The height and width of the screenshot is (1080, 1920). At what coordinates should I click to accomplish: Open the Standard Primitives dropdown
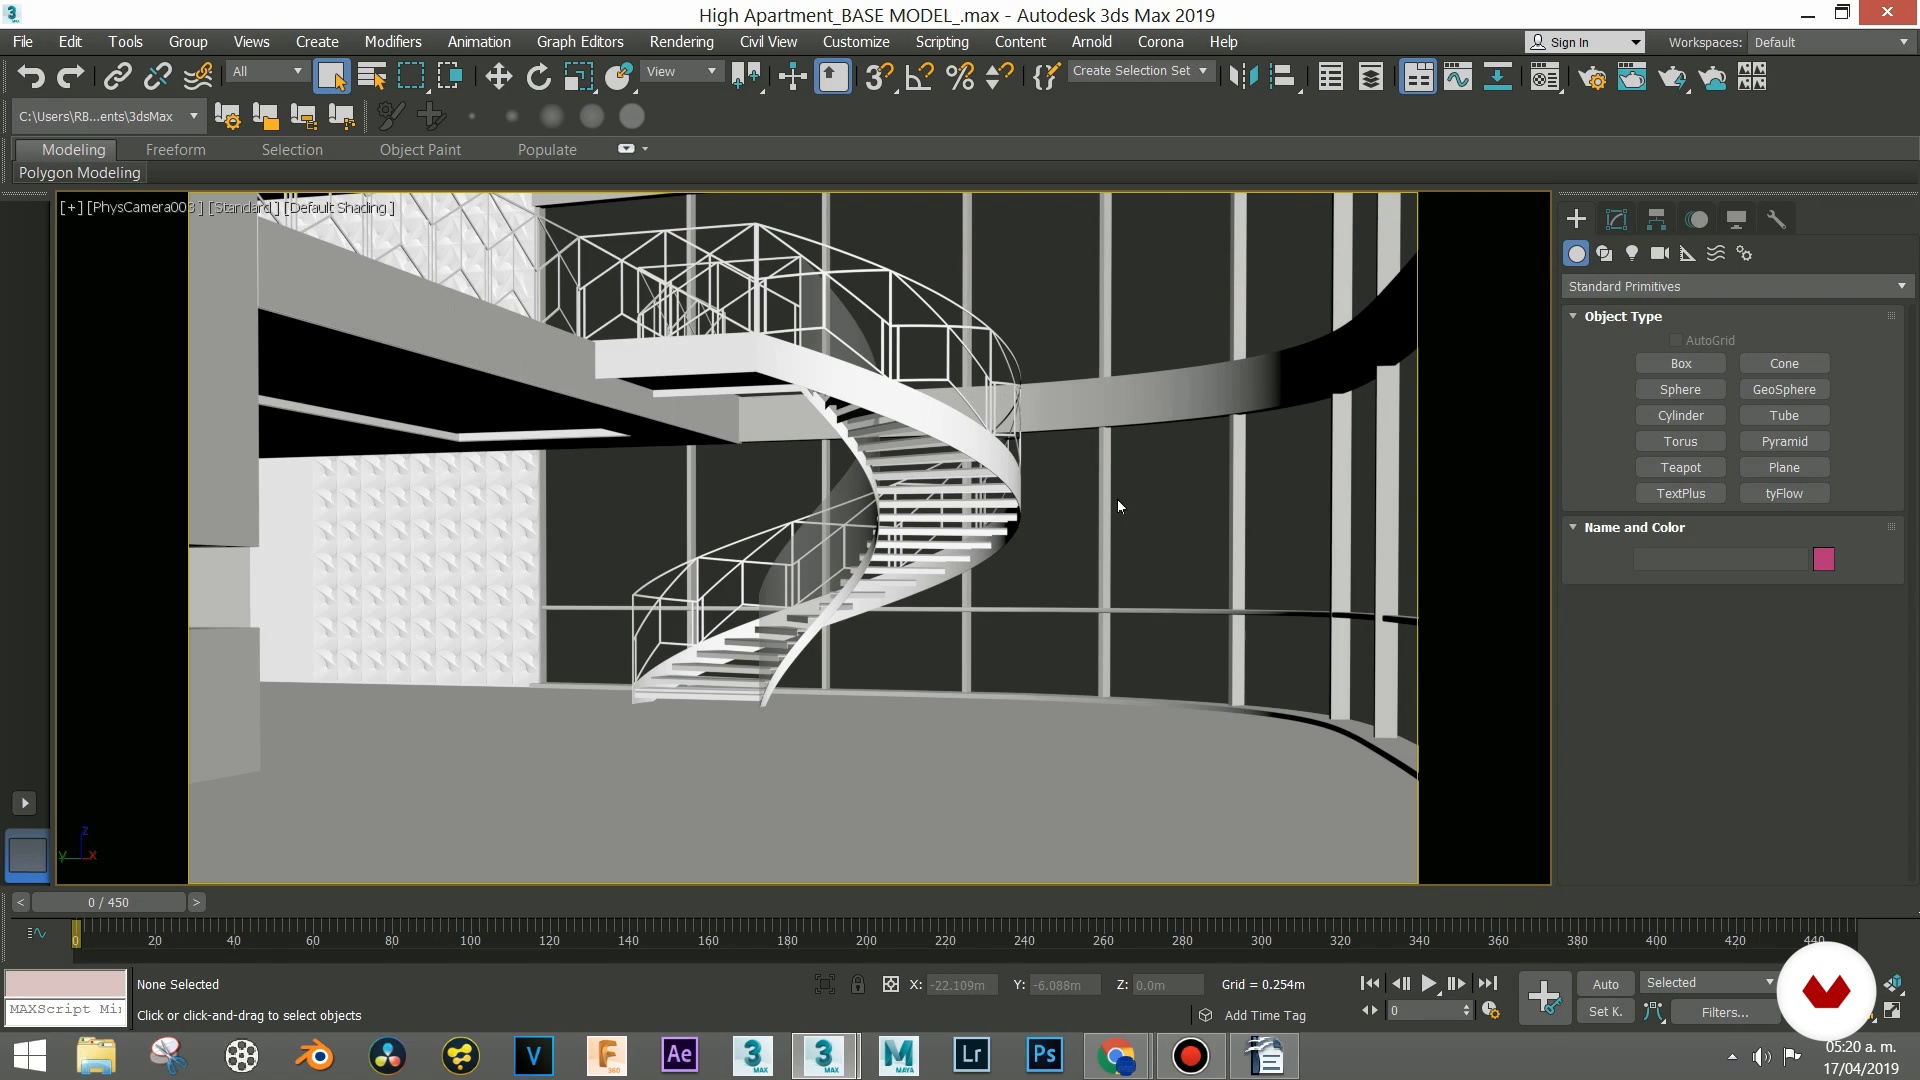[1737, 286]
